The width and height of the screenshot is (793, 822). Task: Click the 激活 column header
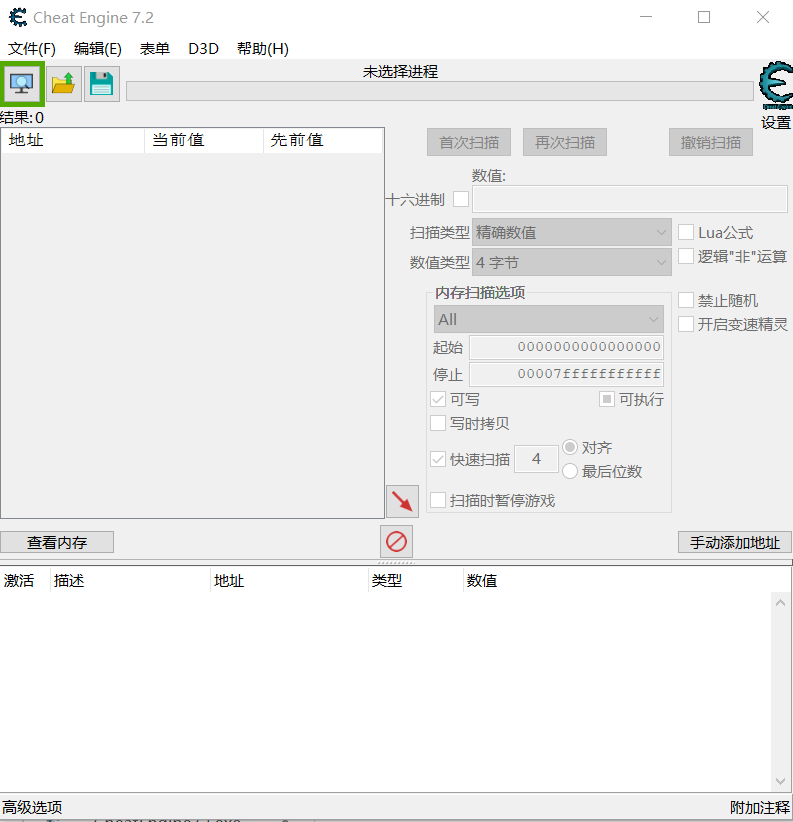point(25,581)
